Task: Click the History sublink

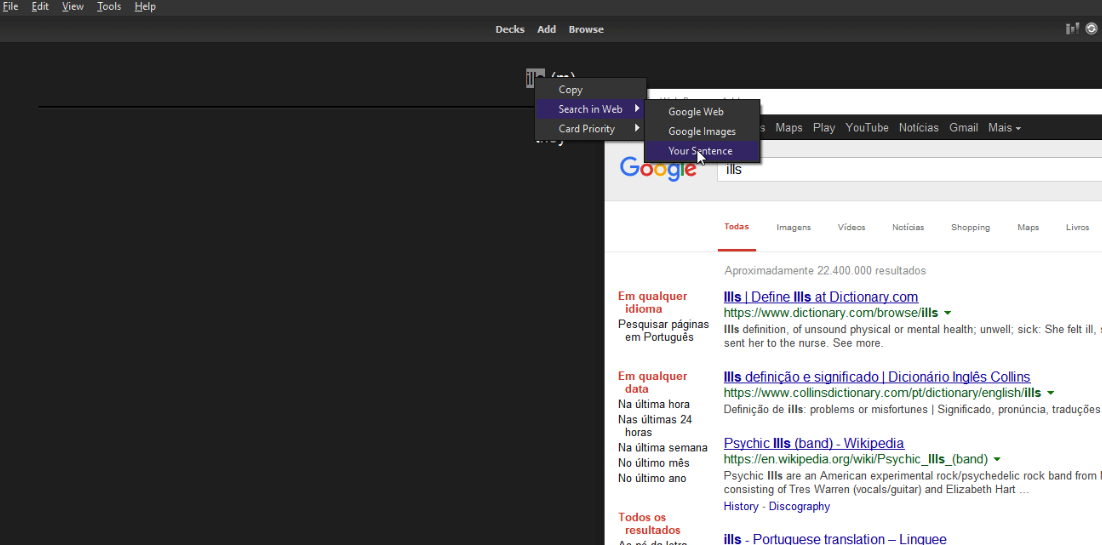Action: click(x=741, y=506)
